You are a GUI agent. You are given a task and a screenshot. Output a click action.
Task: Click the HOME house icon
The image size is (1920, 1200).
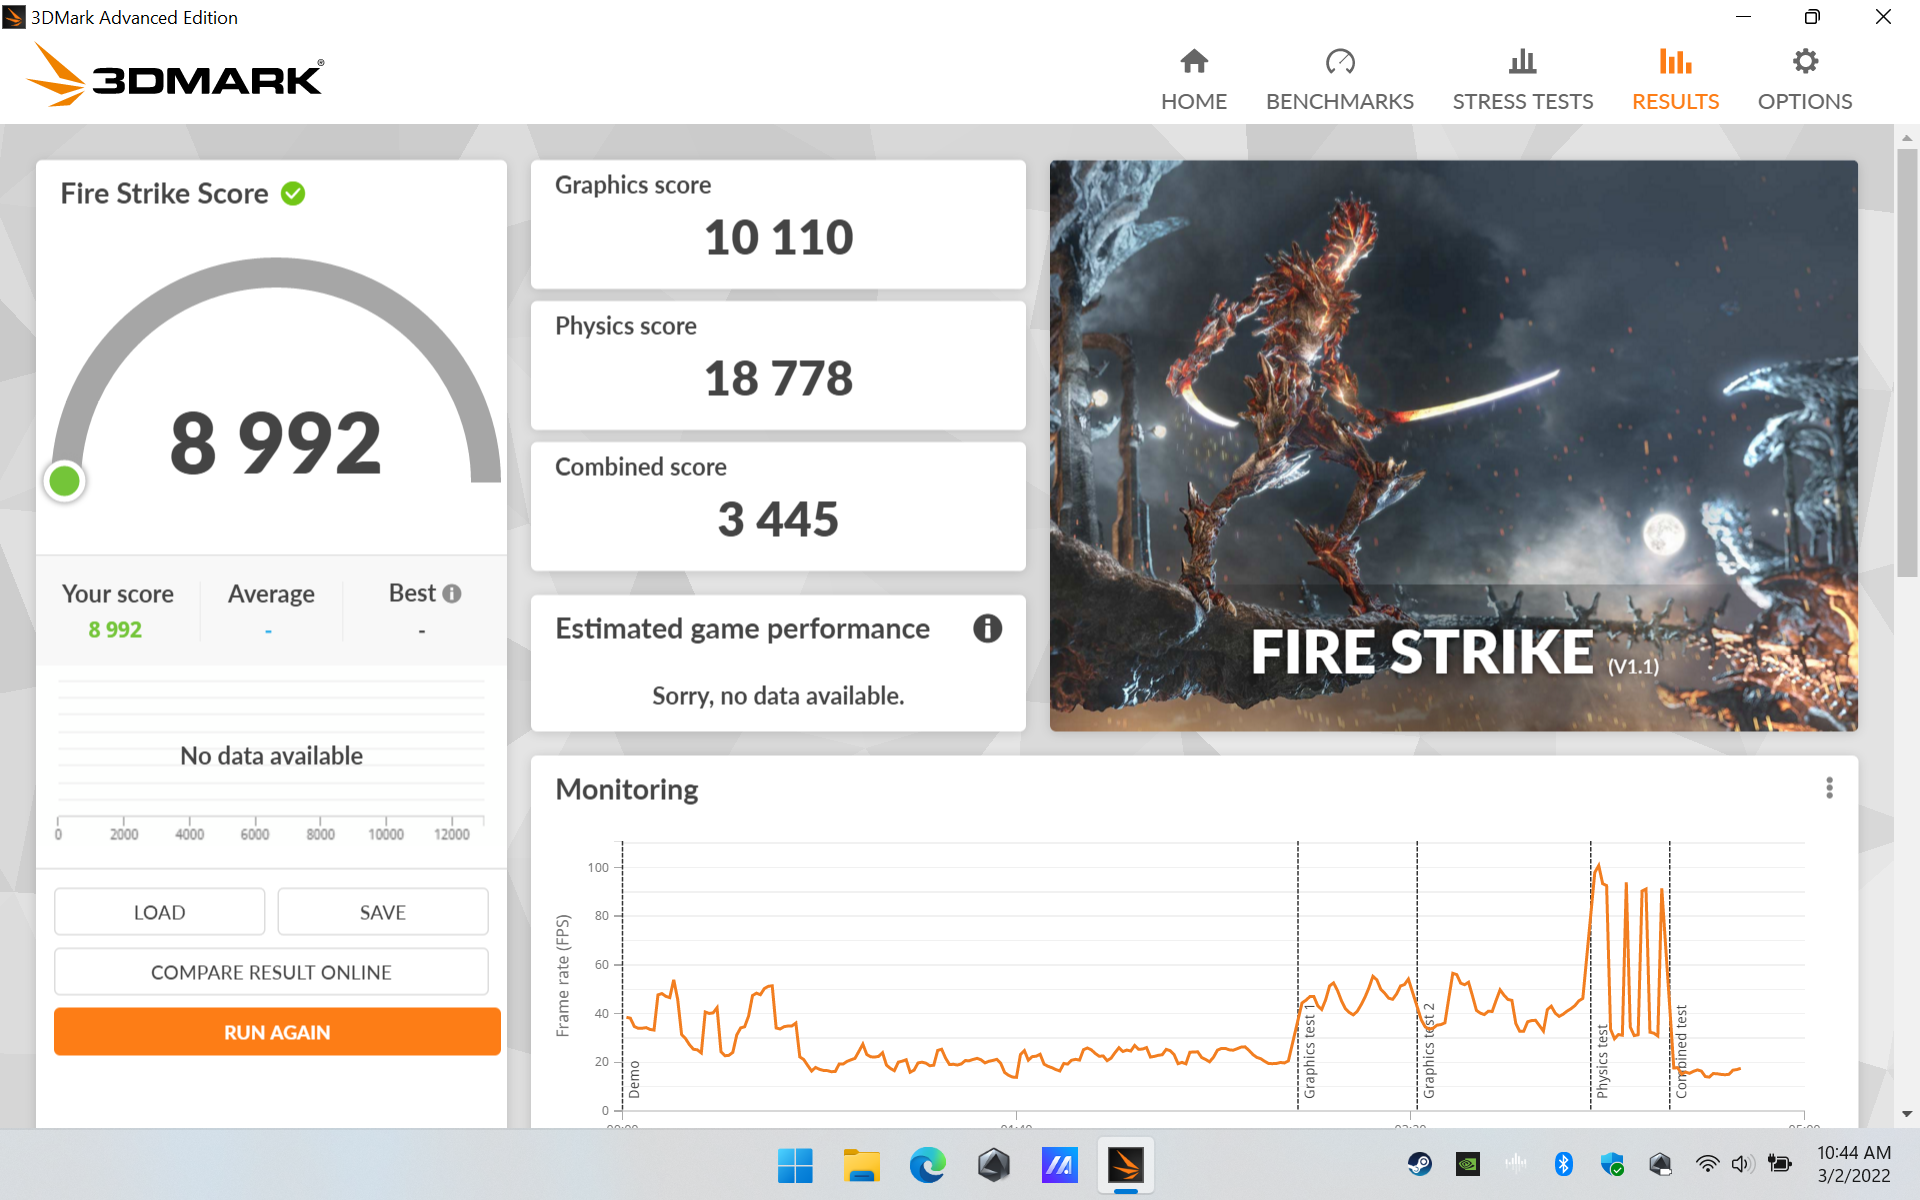pos(1193,62)
